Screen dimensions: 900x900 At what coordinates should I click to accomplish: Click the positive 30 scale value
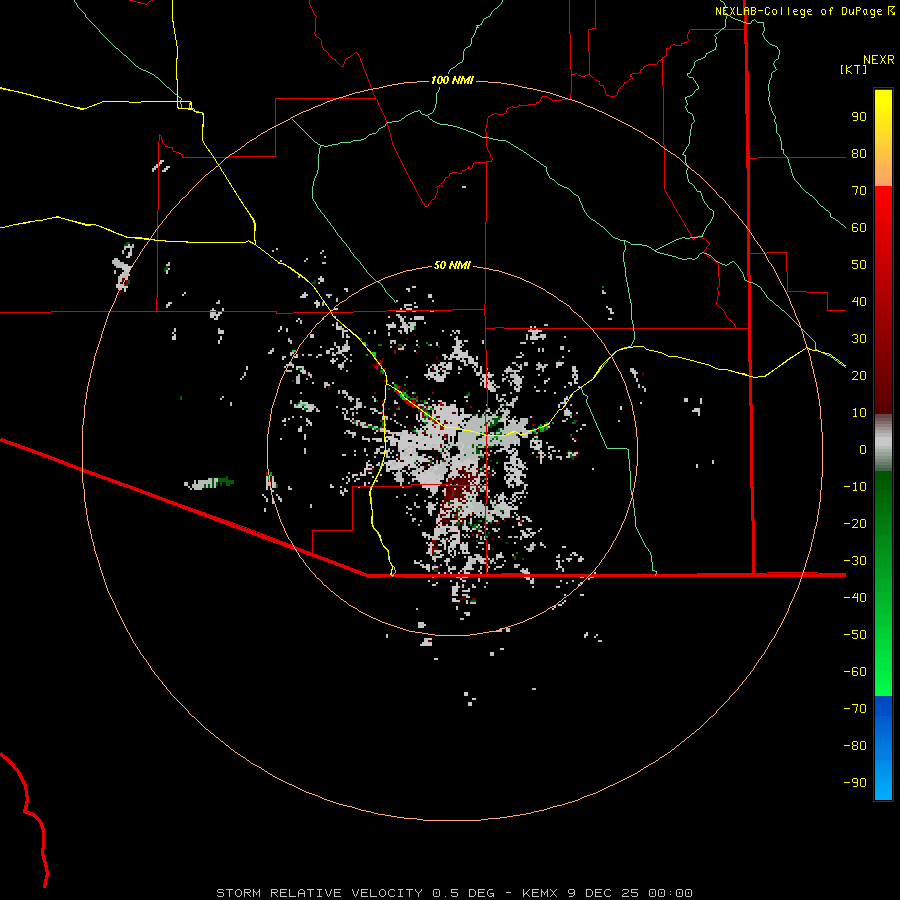[859, 339]
